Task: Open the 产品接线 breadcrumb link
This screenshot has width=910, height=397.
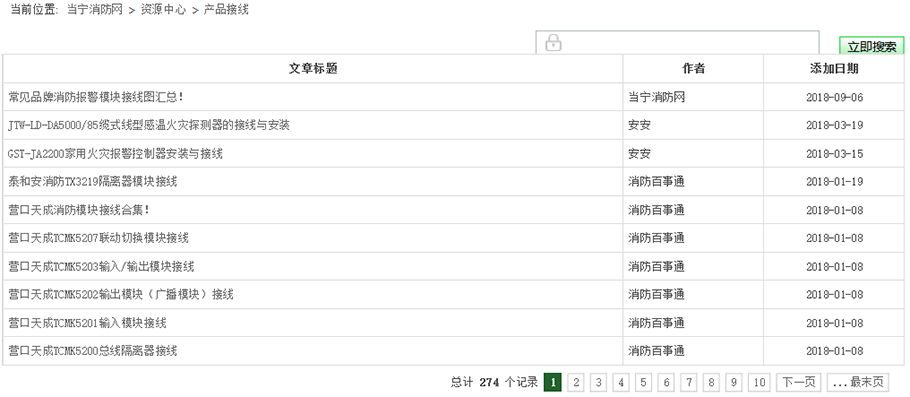Action: [x=226, y=10]
